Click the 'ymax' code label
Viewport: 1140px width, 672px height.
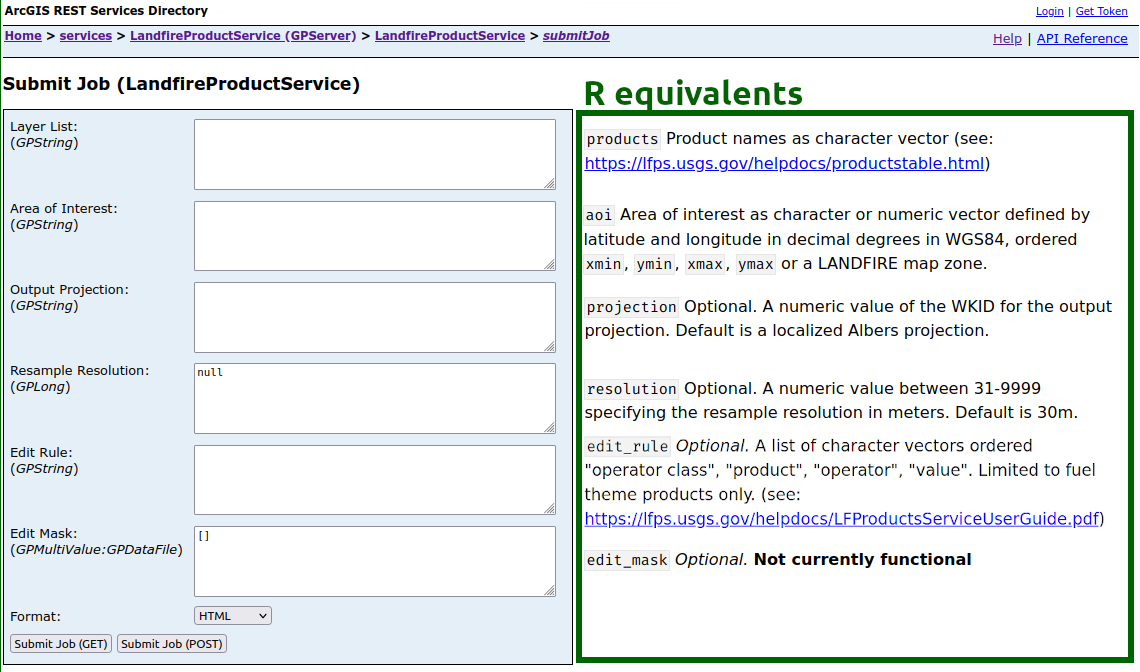pos(755,264)
